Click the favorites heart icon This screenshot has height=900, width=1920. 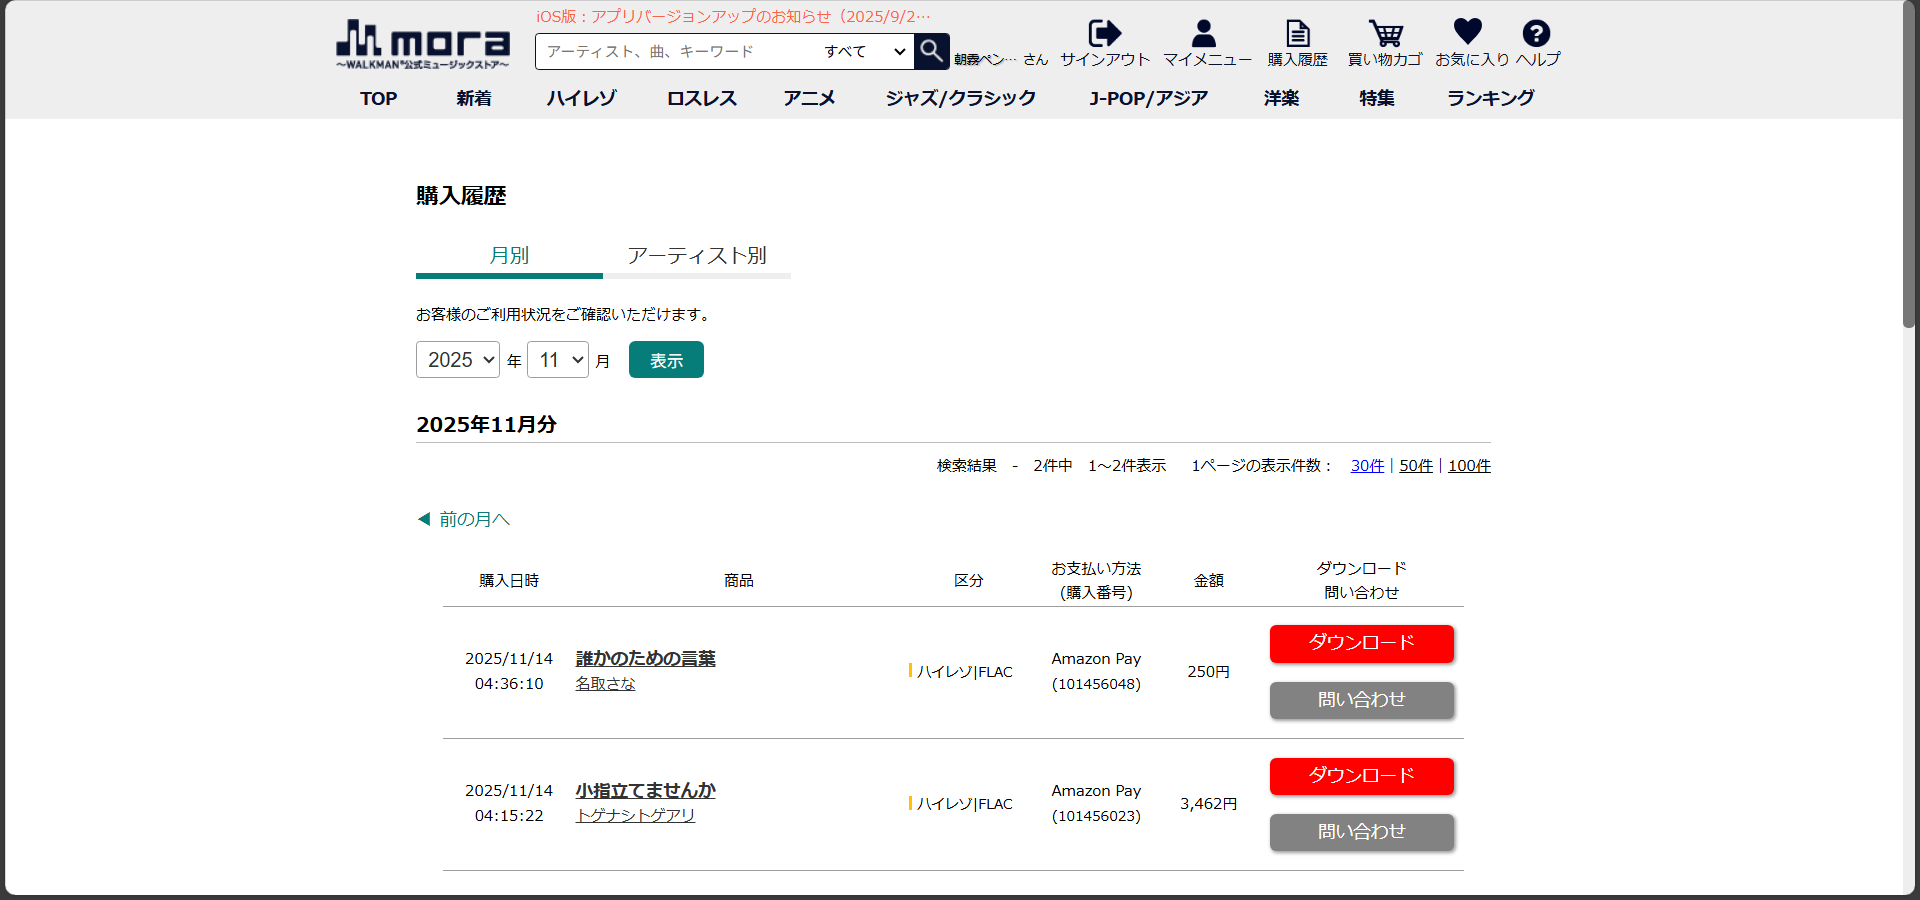pyautogui.click(x=1467, y=33)
